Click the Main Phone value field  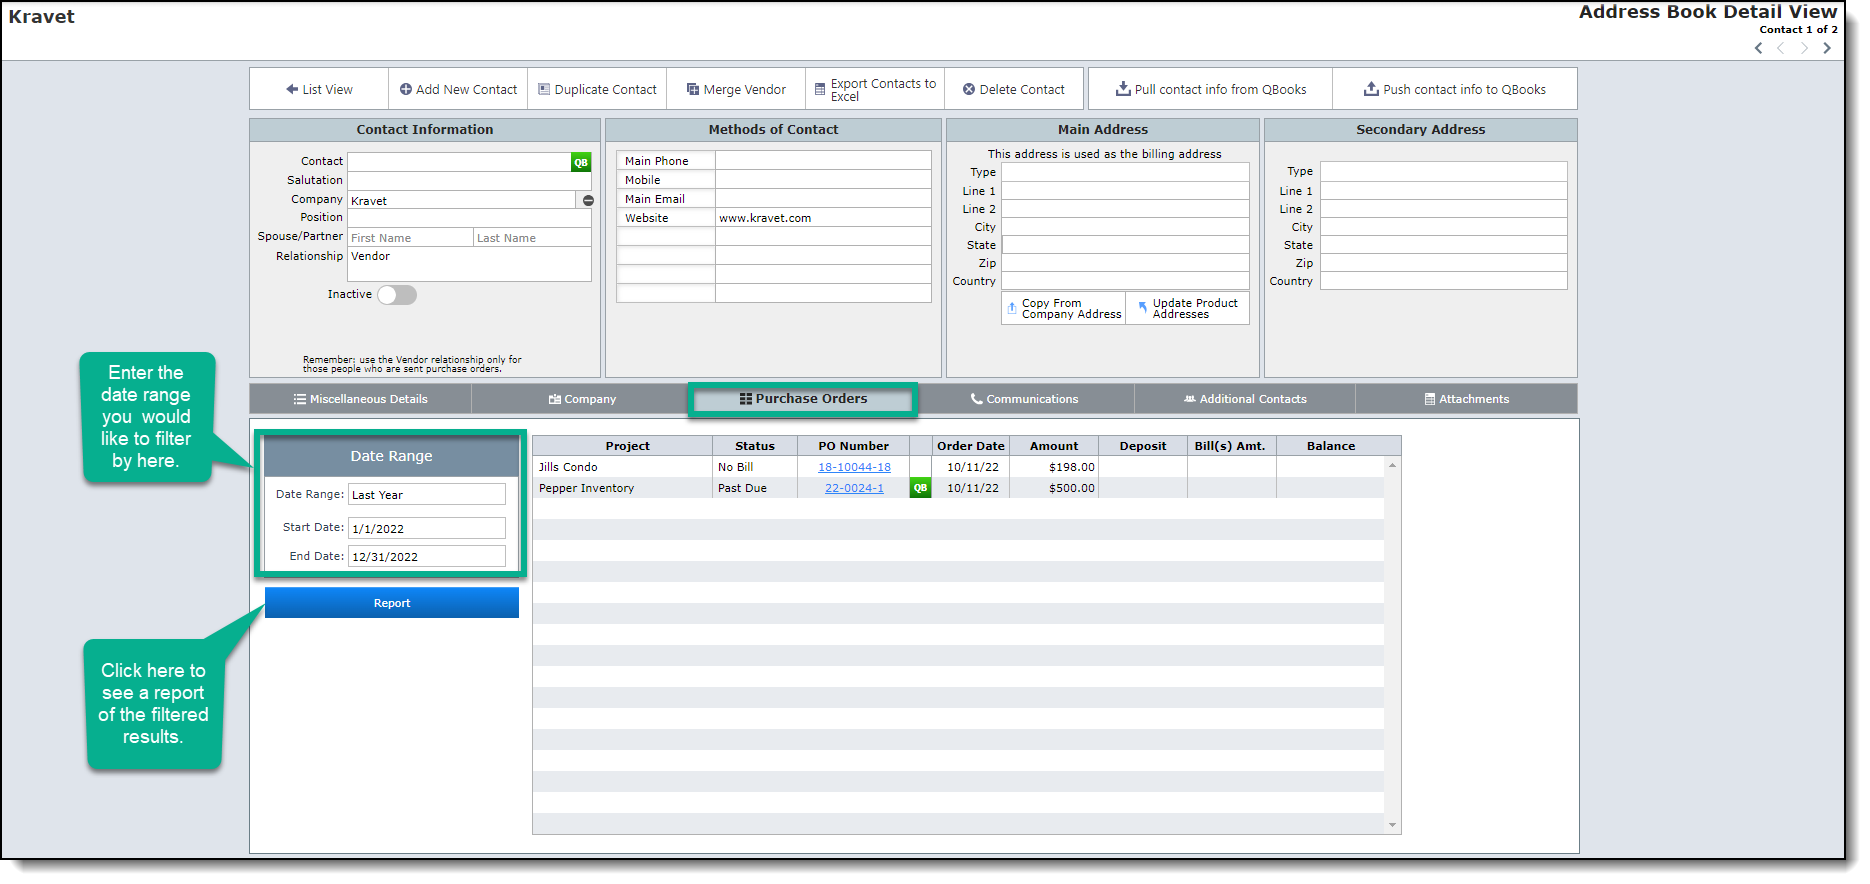tap(823, 161)
